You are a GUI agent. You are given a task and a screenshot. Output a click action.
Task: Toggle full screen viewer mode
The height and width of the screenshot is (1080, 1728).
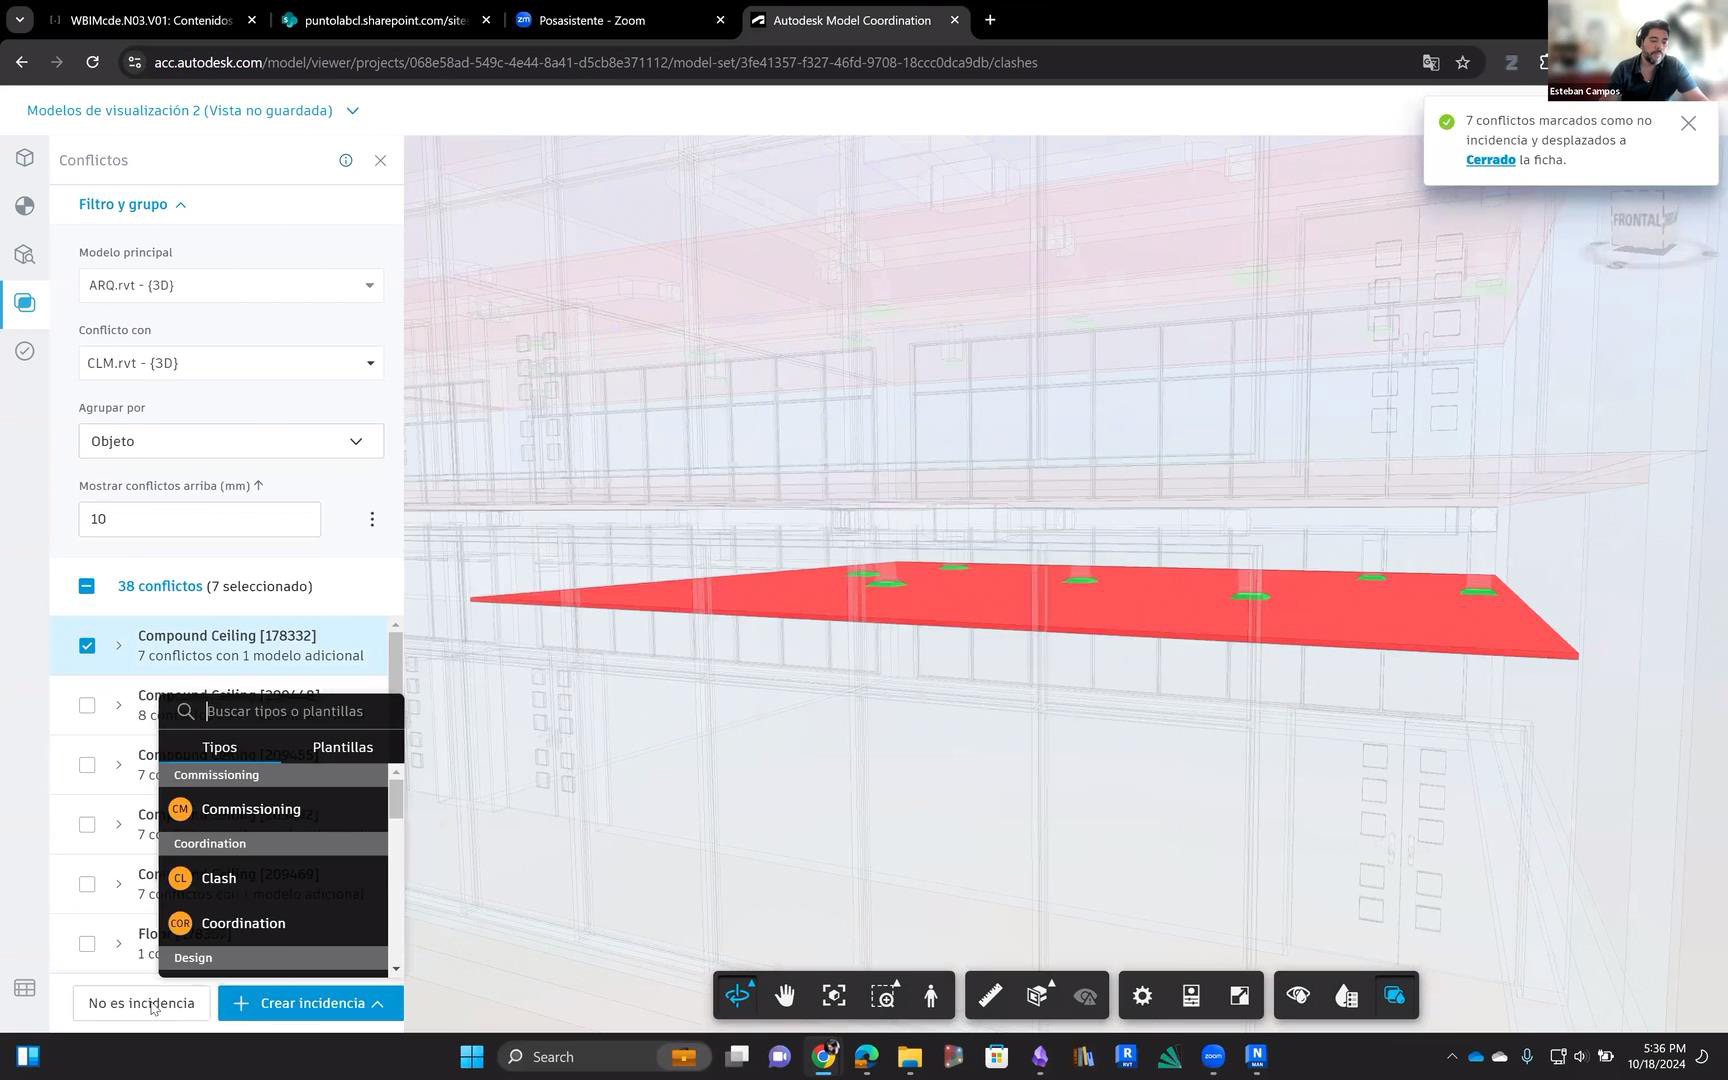(1239, 996)
